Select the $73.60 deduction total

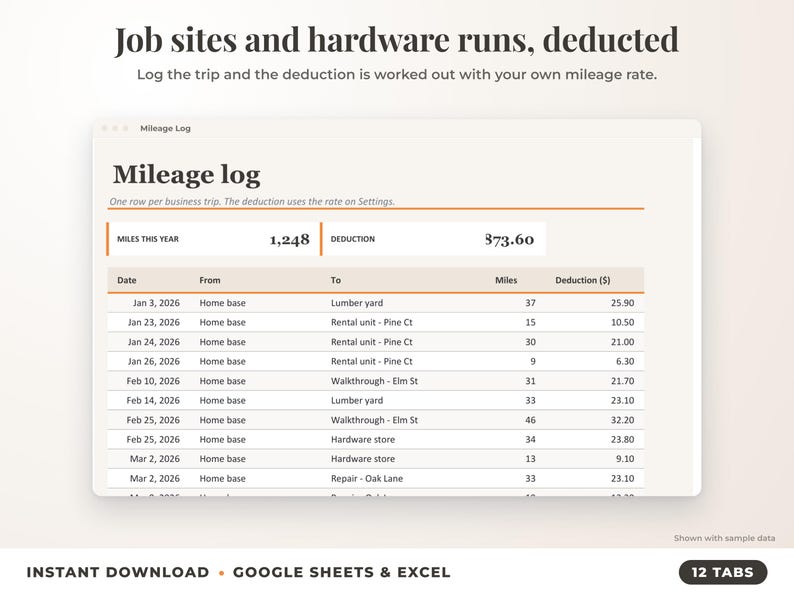[509, 239]
